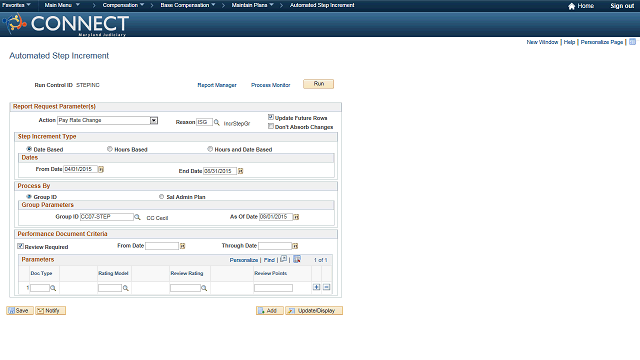The width and height of the screenshot is (640, 360).
Task: Expand the Favorites menu
Action: (16, 5)
